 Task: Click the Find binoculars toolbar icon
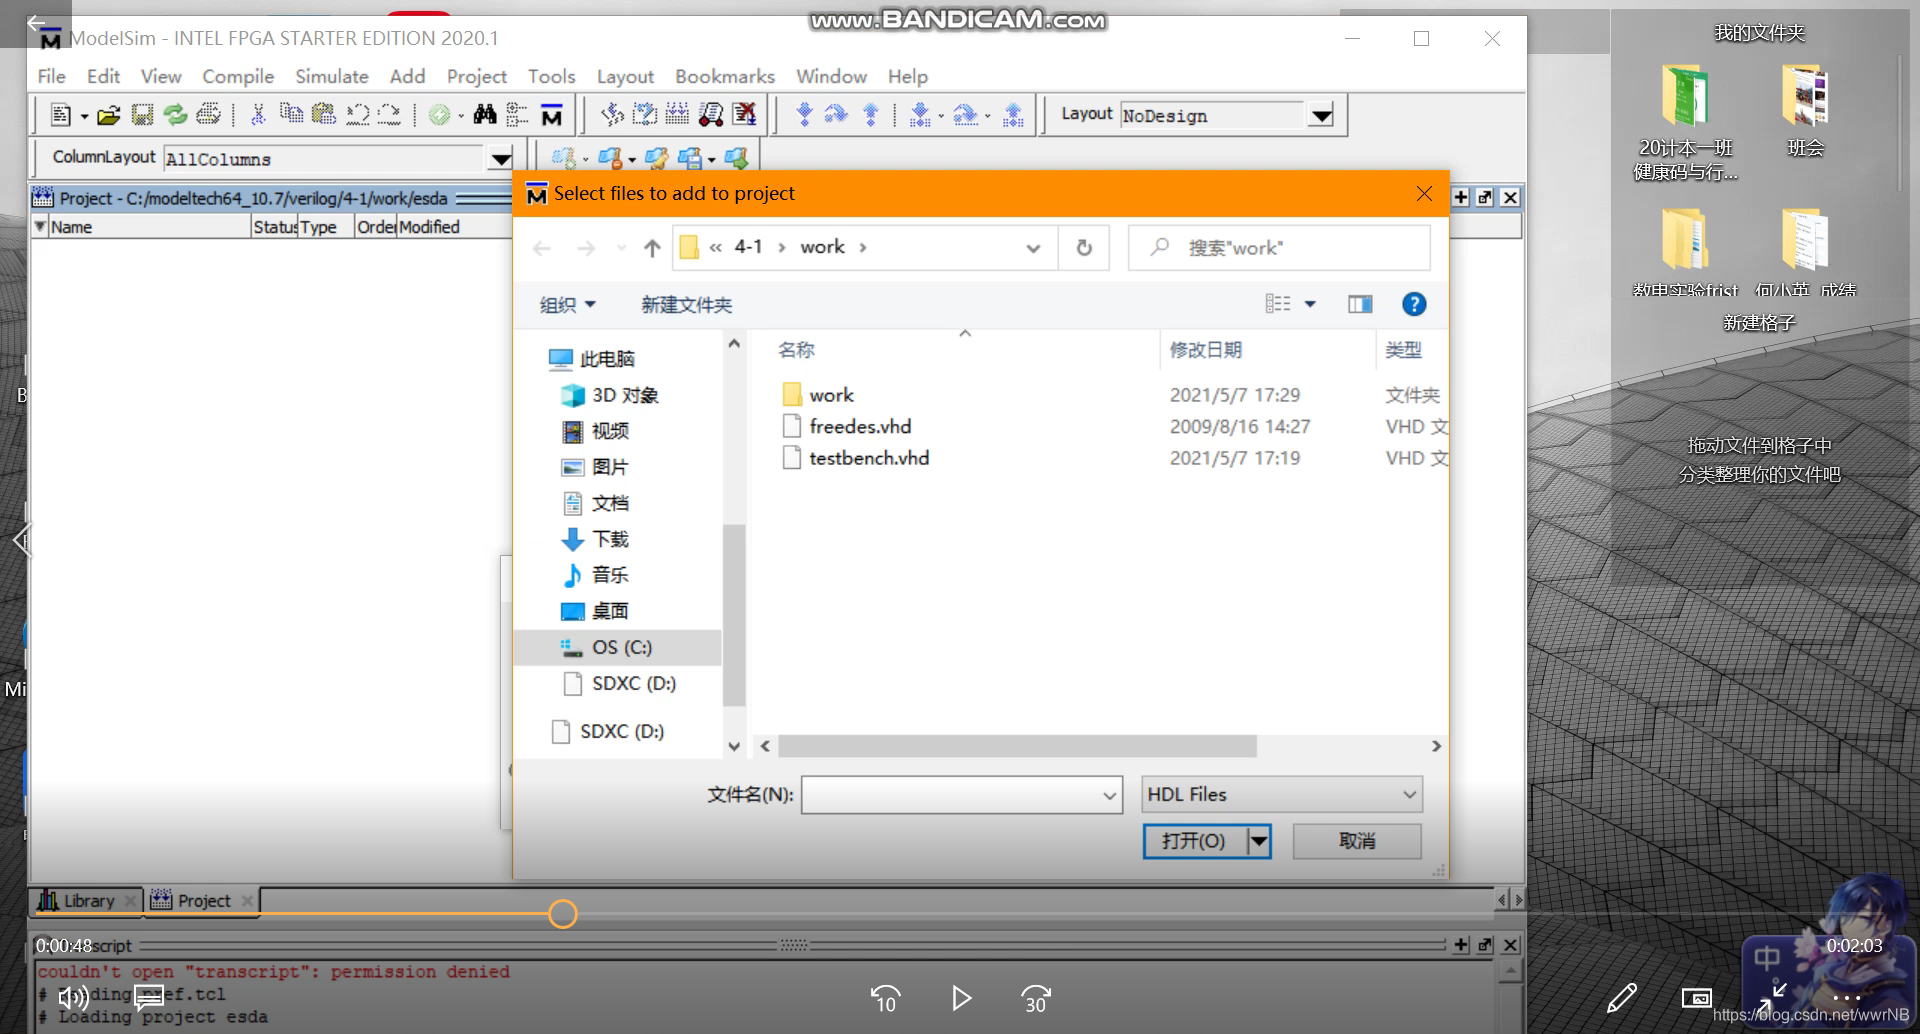coord(485,115)
